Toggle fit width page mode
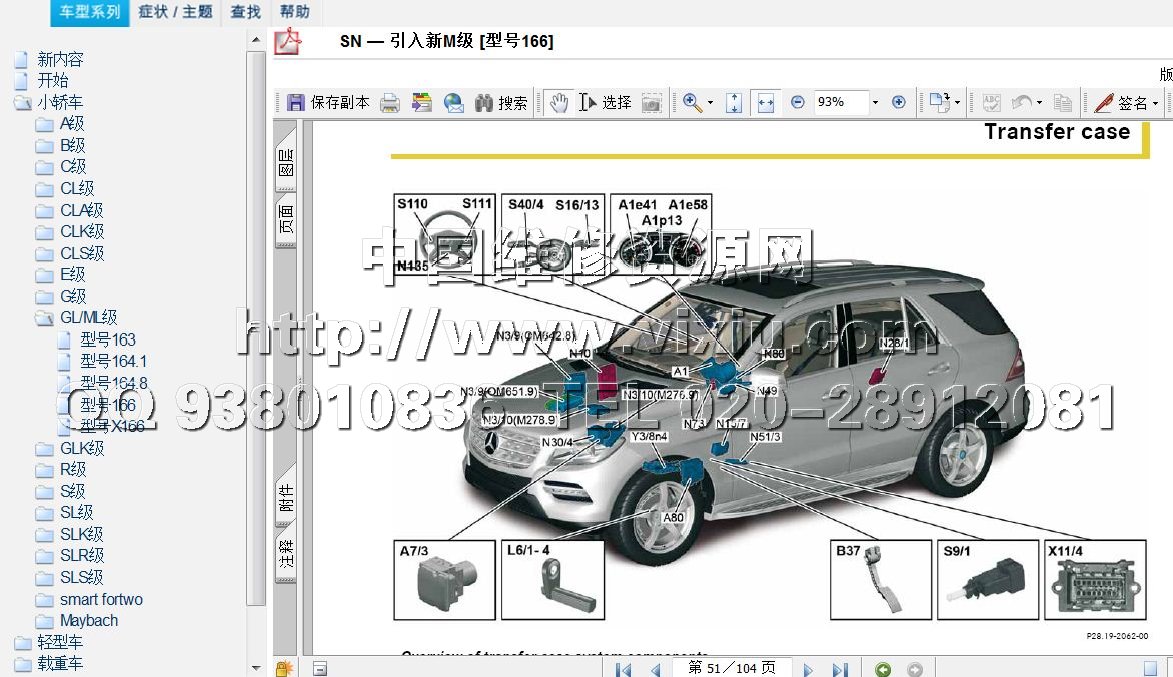Viewport: 1173px width, 677px height. tap(765, 102)
